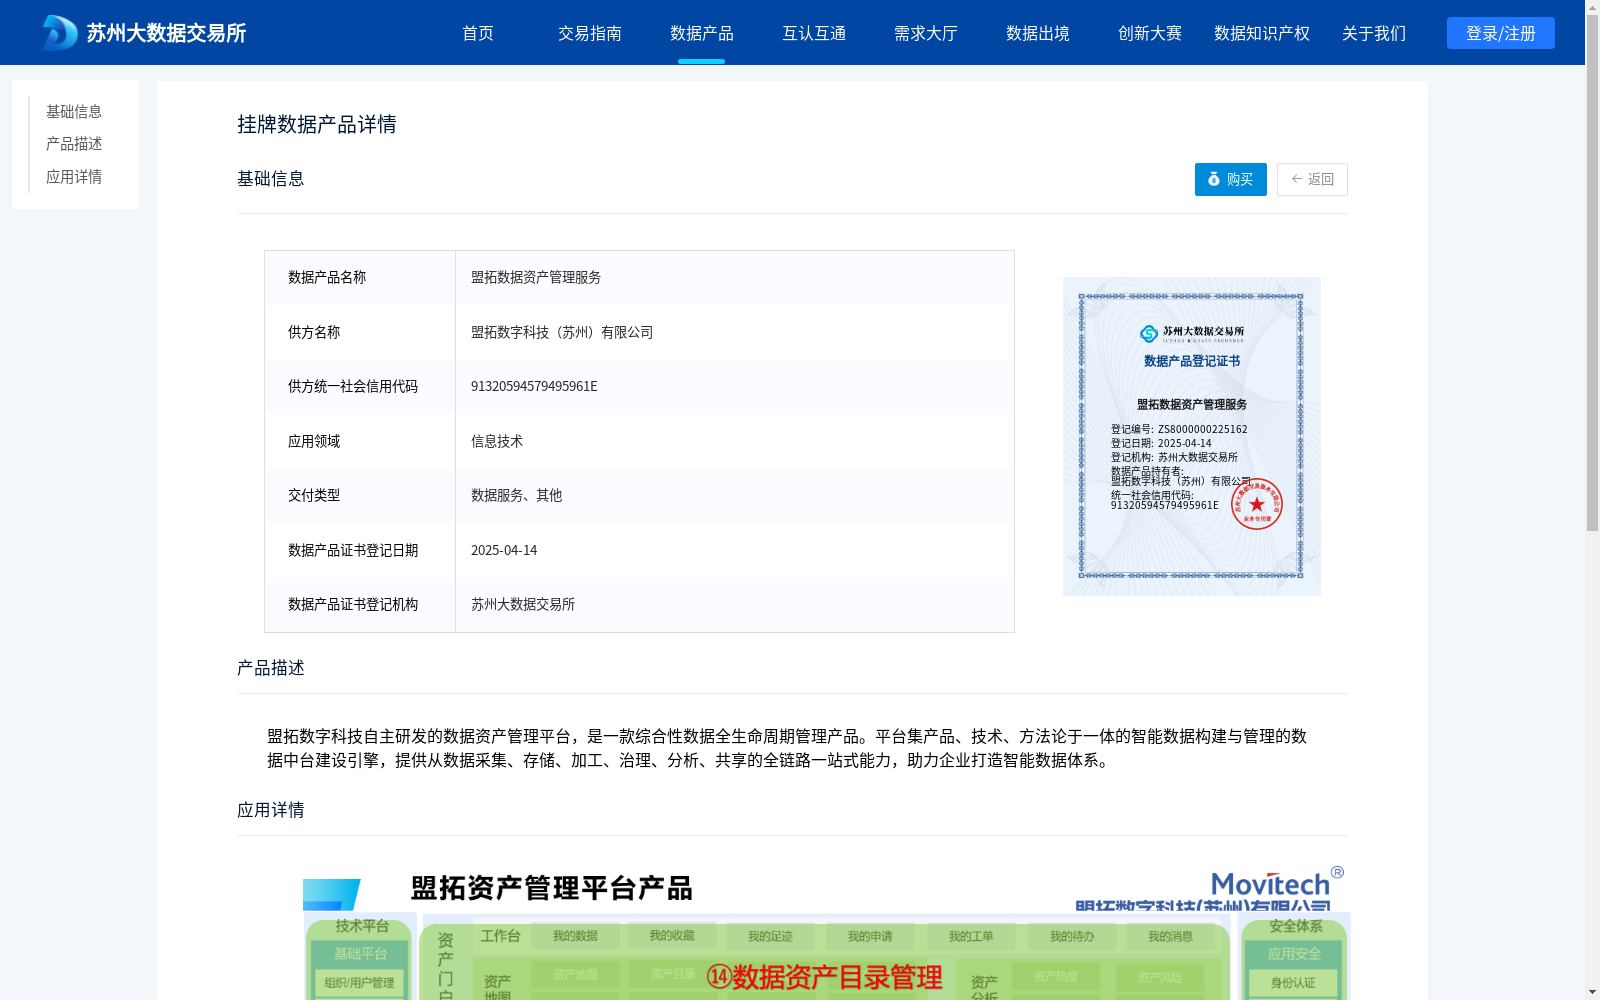Click the product description paragraph
1600x1000 pixels.
click(x=787, y=748)
